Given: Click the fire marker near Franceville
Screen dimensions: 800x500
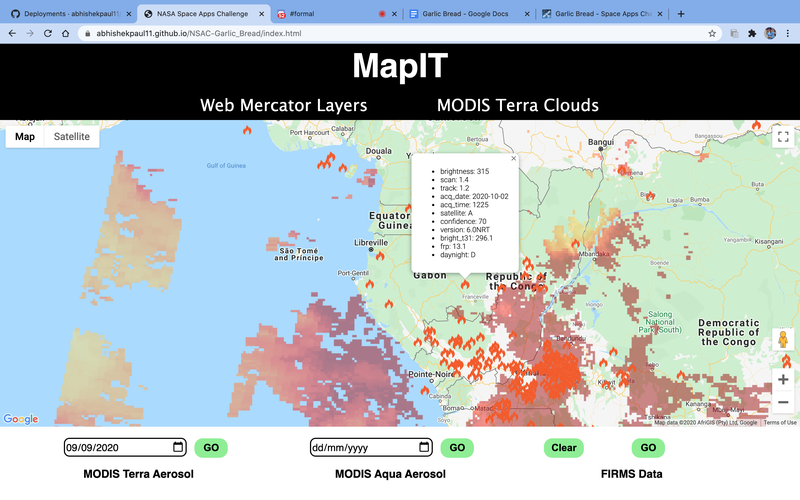Looking at the screenshot, I should (x=465, y=284).
